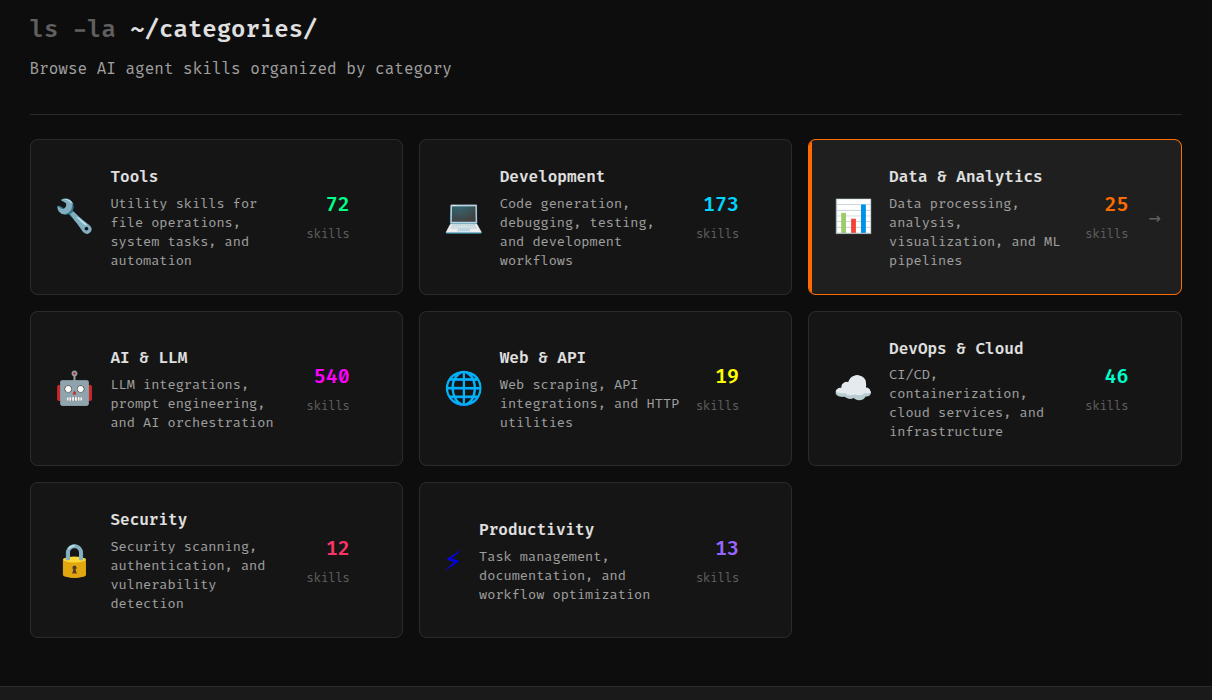
Task: Click the ~/categories/ path heading
Action: [223, 29]
